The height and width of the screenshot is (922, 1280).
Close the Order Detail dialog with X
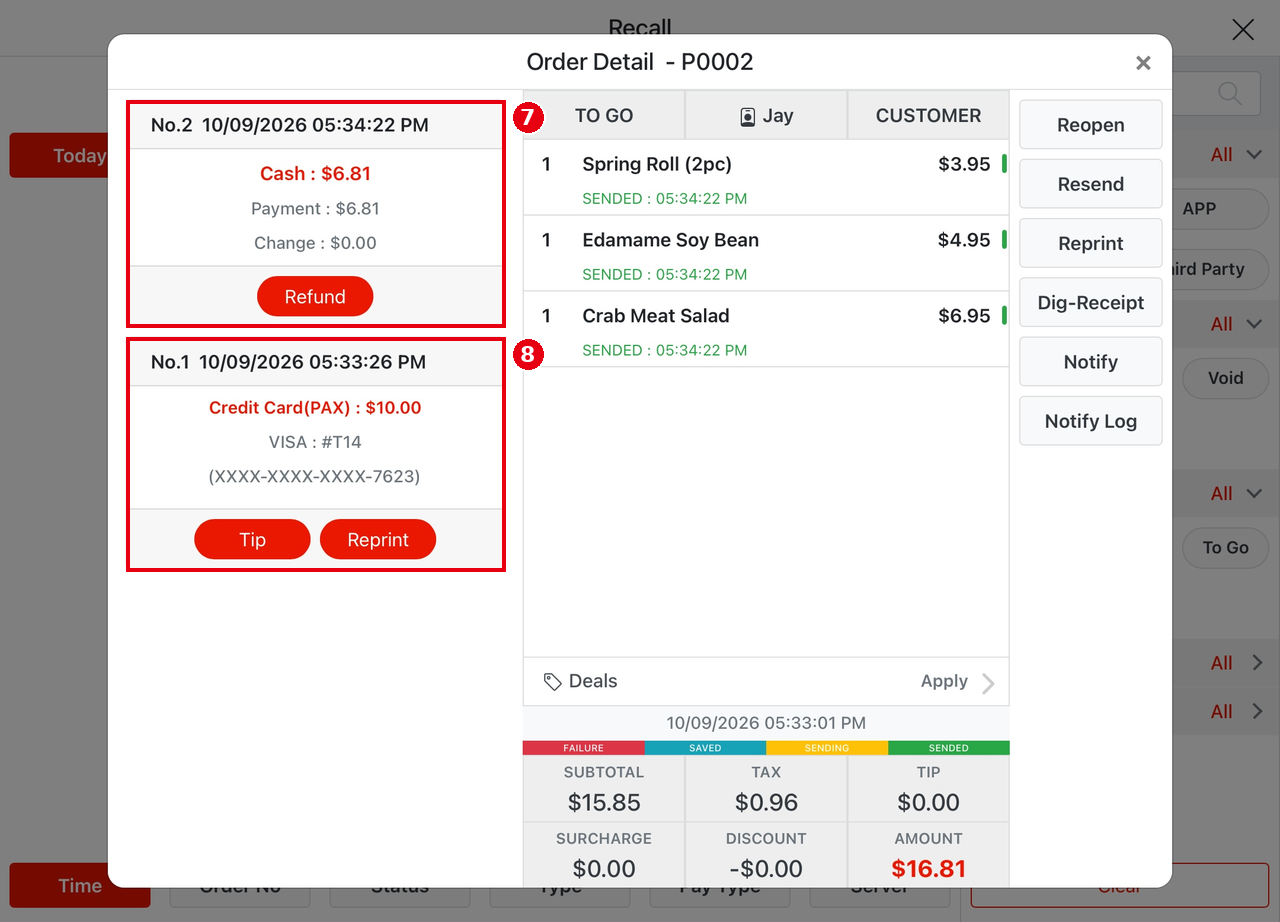coord(1143,63)
